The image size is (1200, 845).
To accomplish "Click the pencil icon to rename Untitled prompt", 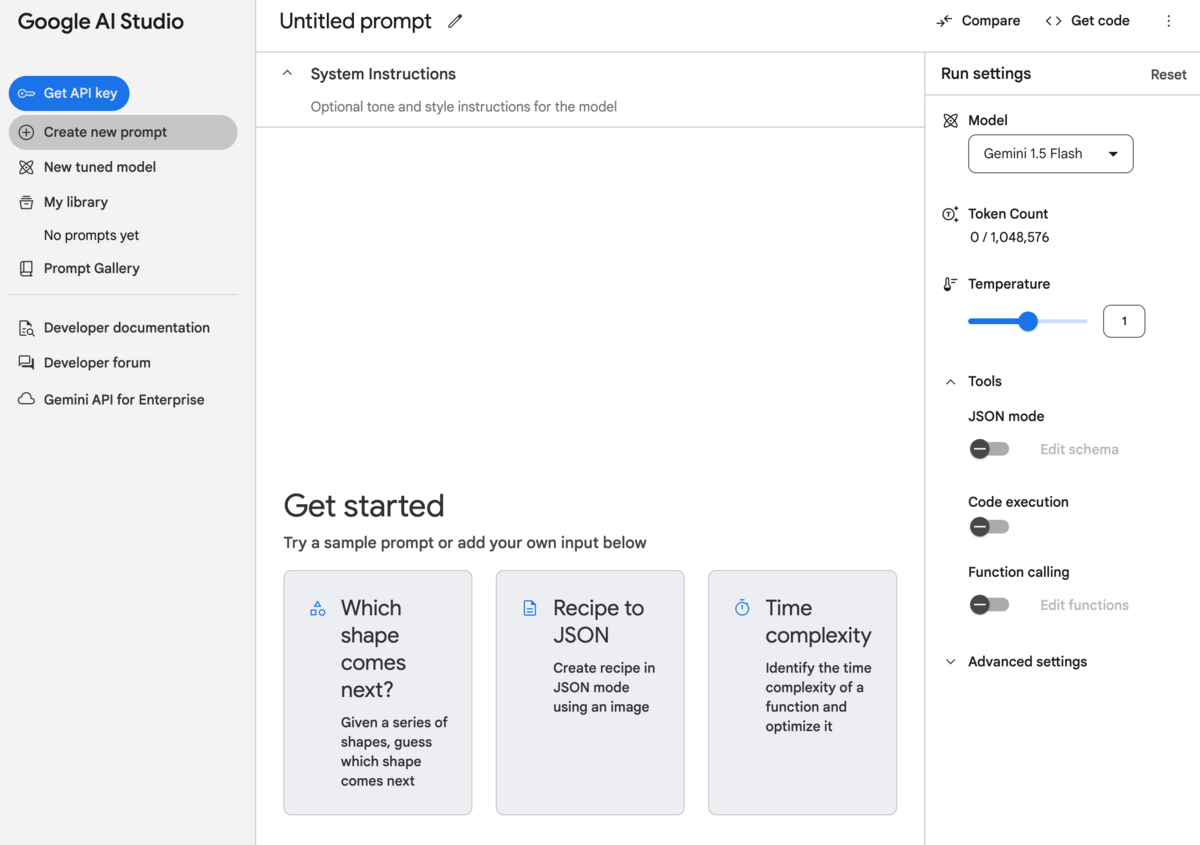I will click(455, 21).
